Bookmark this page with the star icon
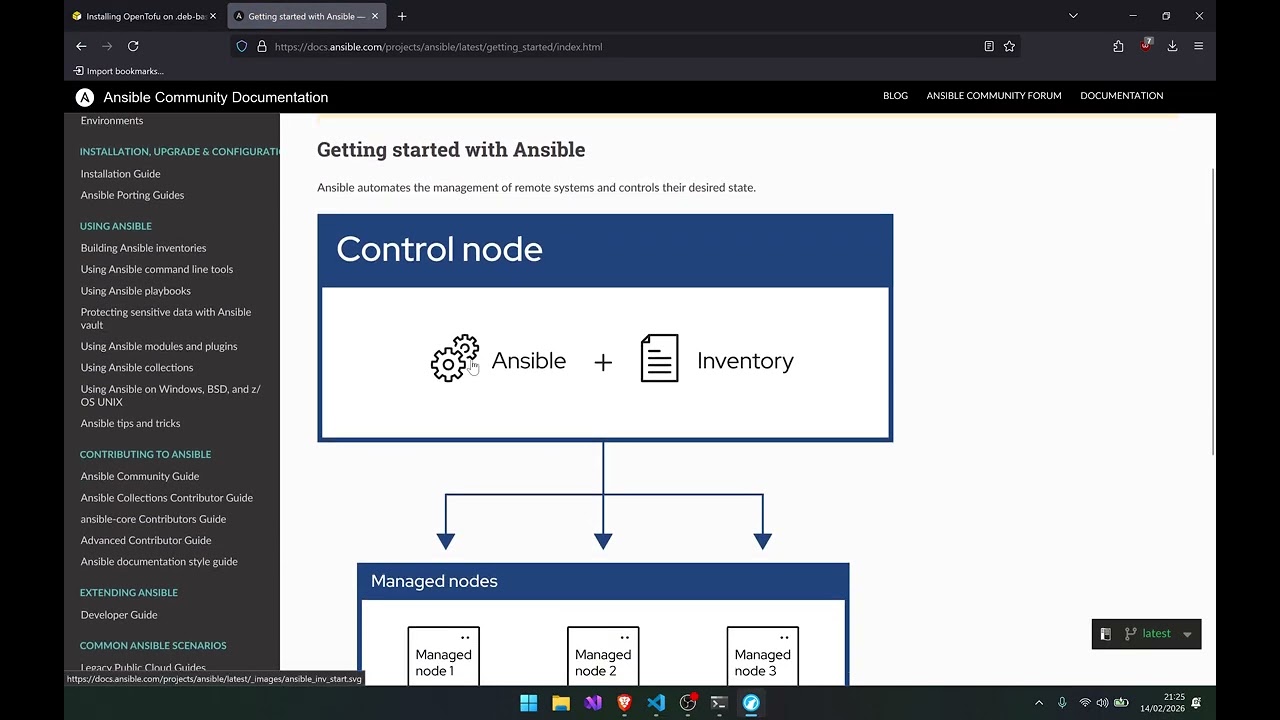The image size is (1280, 720). [x=1009, y=46]
